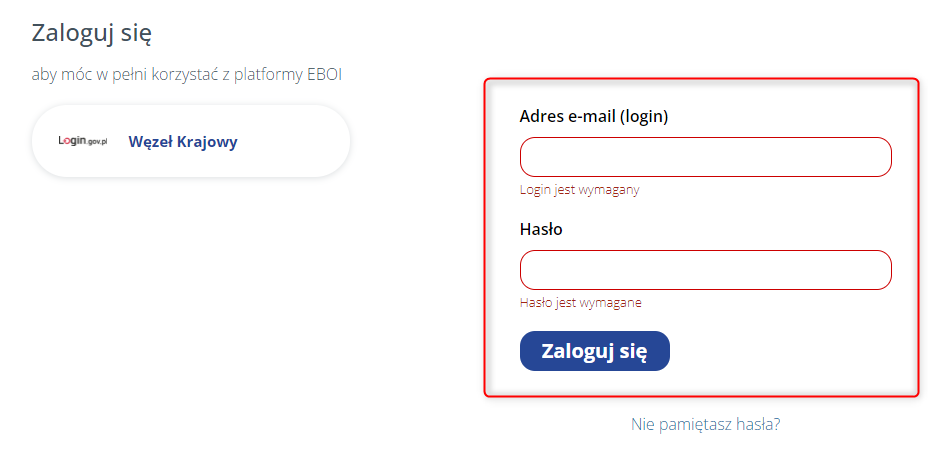Click the Login jest wymagany error message

coord(579,190)
